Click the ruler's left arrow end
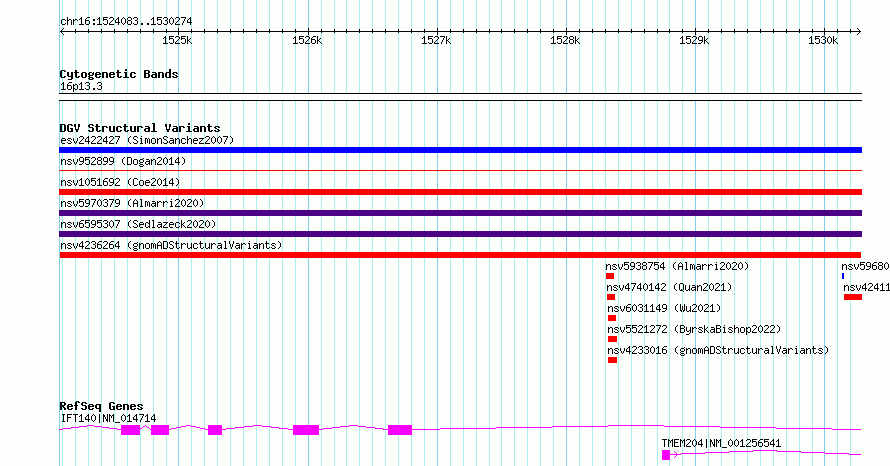Viewport: 890px width, 466px height. point(62,31)
